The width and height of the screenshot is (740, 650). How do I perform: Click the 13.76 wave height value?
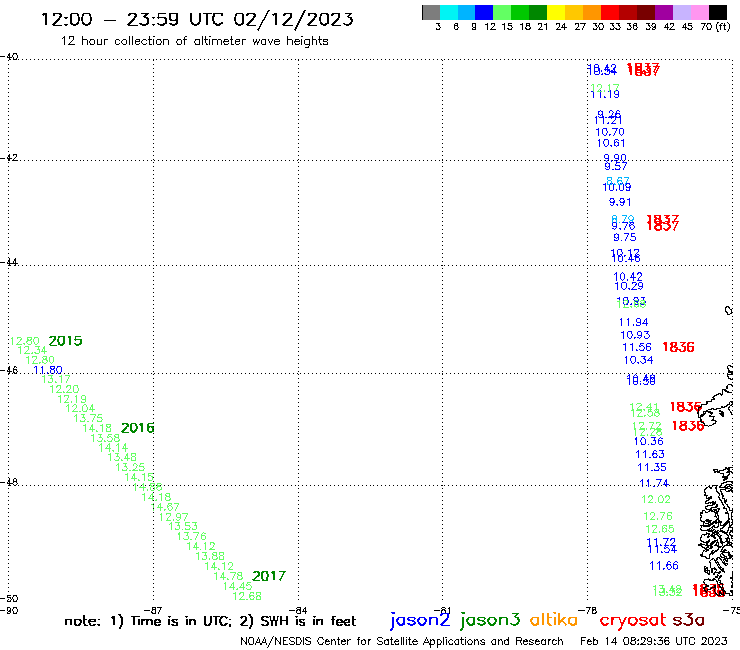(x=192, y=536)
